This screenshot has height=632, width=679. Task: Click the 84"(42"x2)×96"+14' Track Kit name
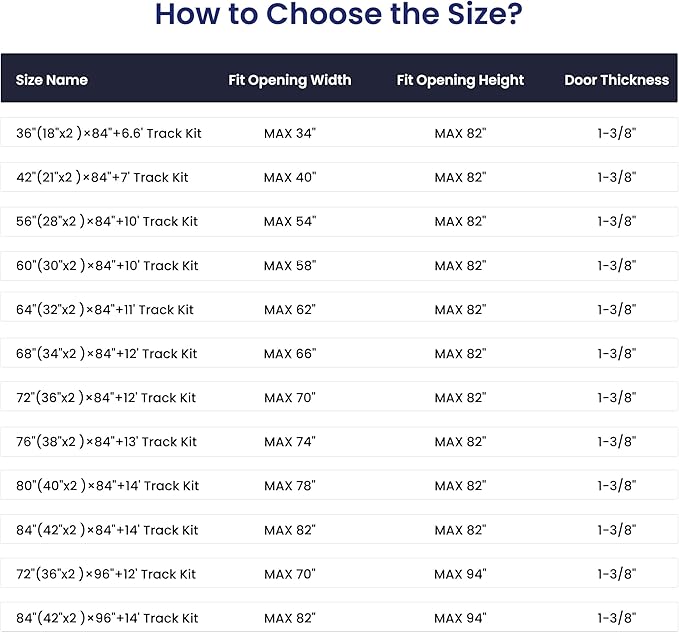coord(107,618)
